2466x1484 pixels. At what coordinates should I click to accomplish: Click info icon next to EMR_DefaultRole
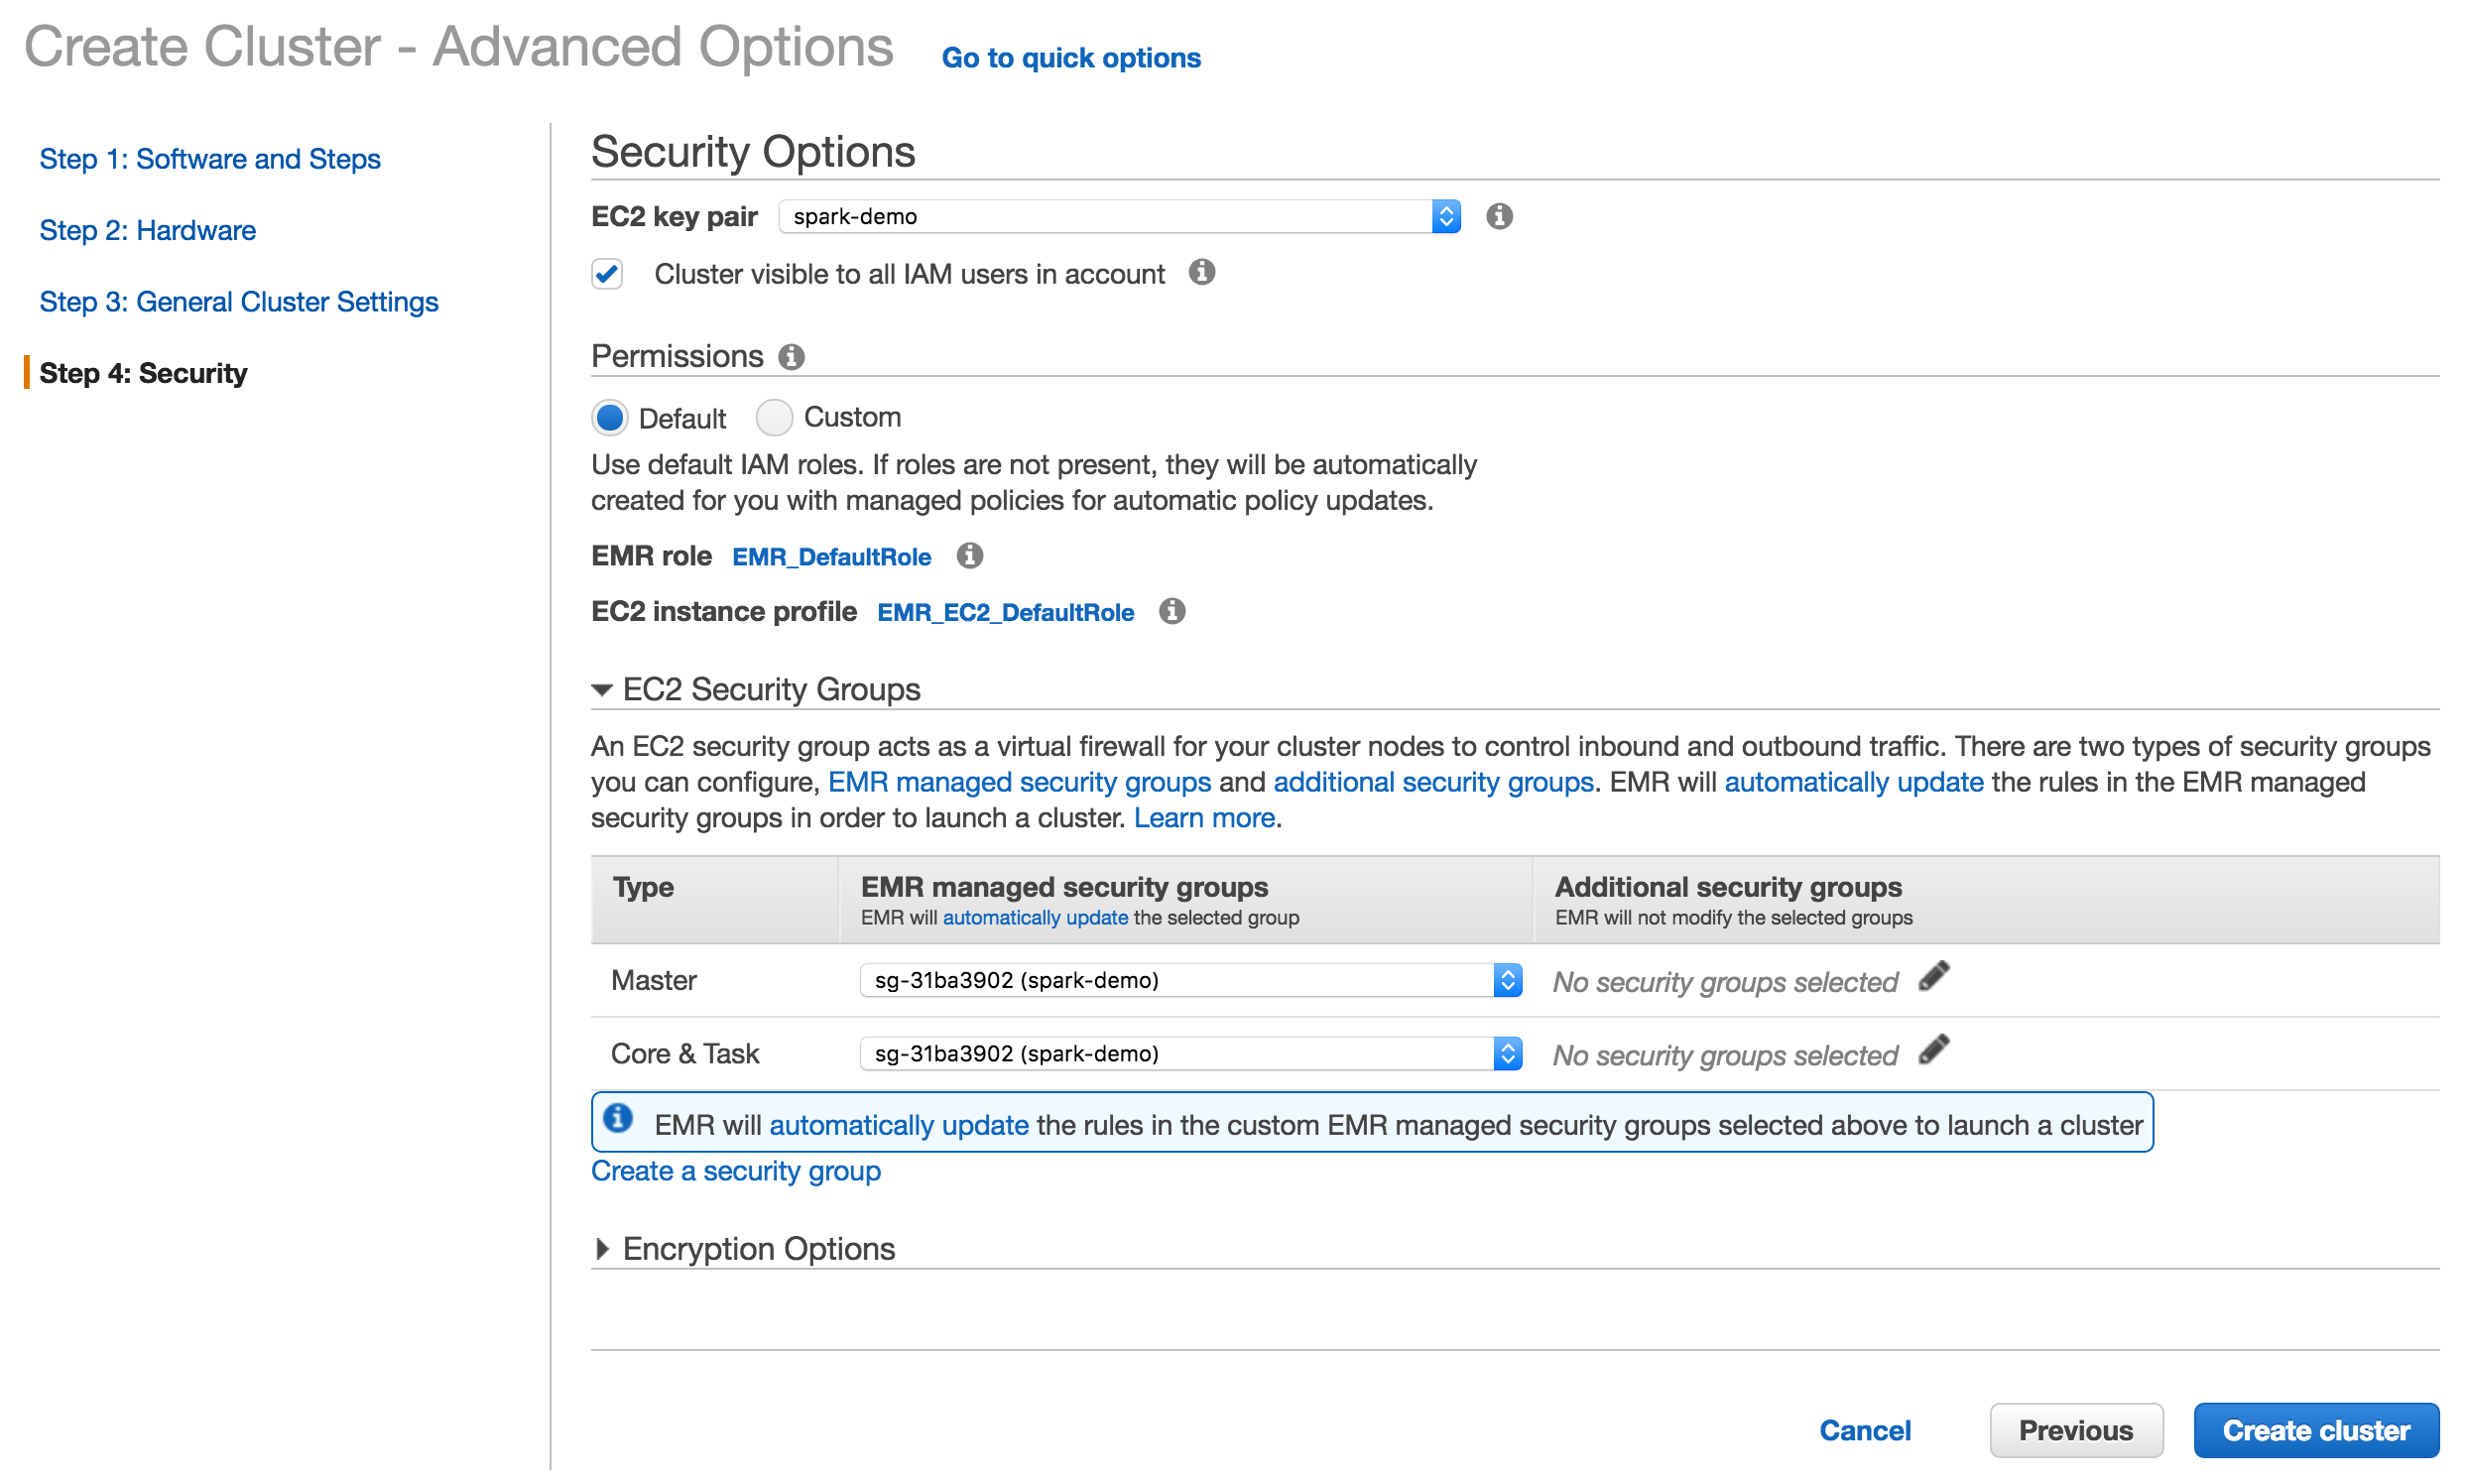[x=969, y=555]
